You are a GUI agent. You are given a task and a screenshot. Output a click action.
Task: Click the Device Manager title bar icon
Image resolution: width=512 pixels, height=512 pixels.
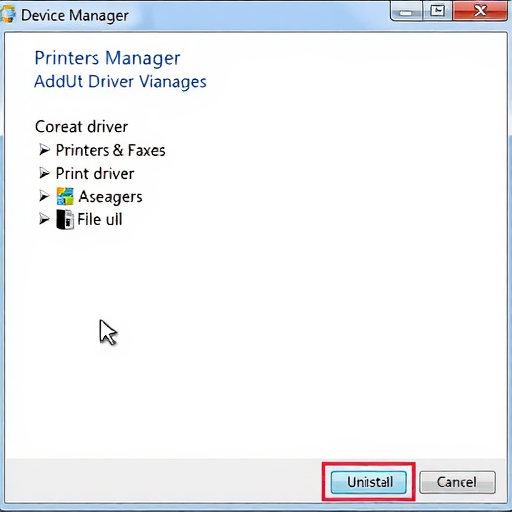tap(7, 15)
